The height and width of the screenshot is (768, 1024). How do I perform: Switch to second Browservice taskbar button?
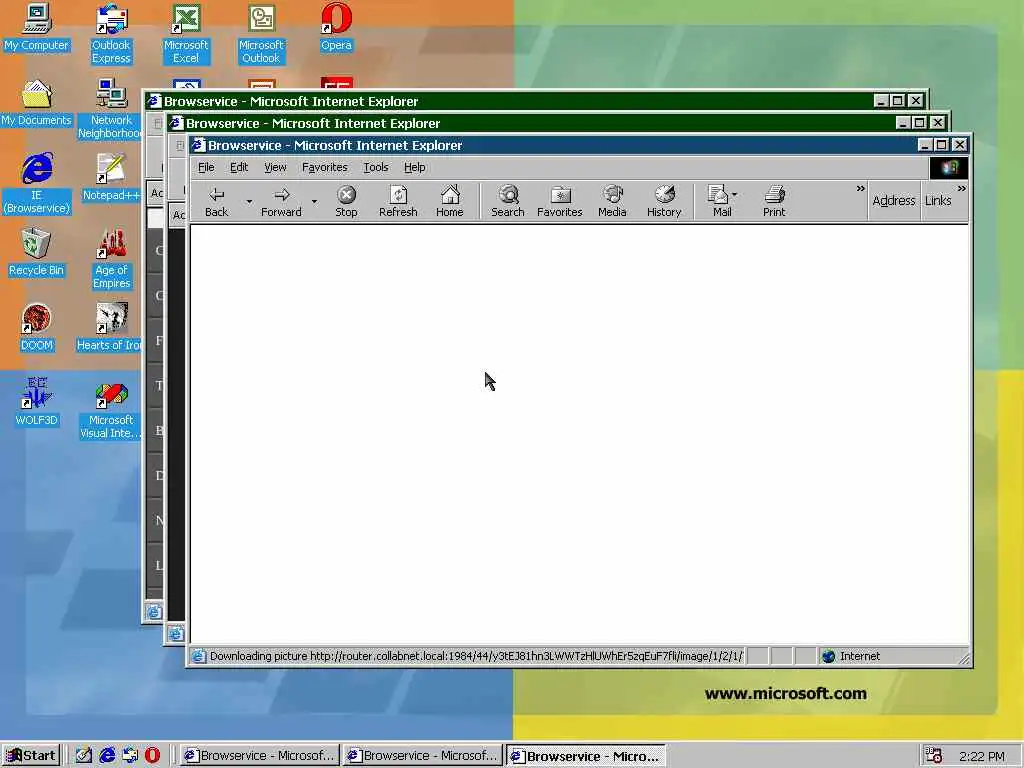coord(423,756)
